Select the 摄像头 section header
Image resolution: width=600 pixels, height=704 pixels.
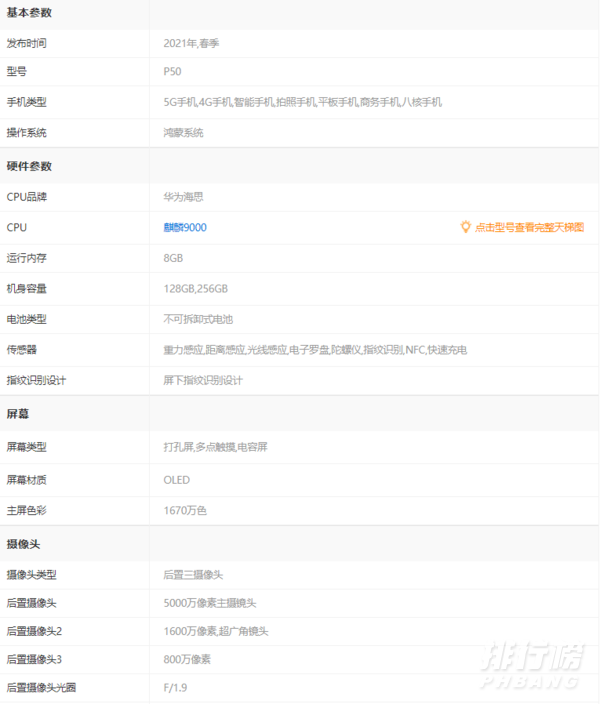tap(23, 544)
